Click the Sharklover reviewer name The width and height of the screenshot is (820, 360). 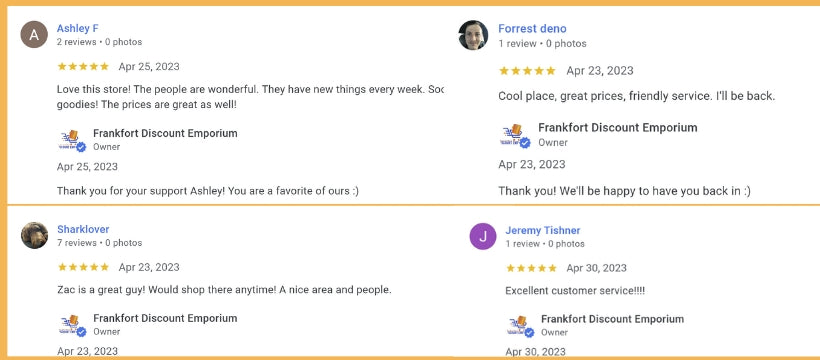83,229
